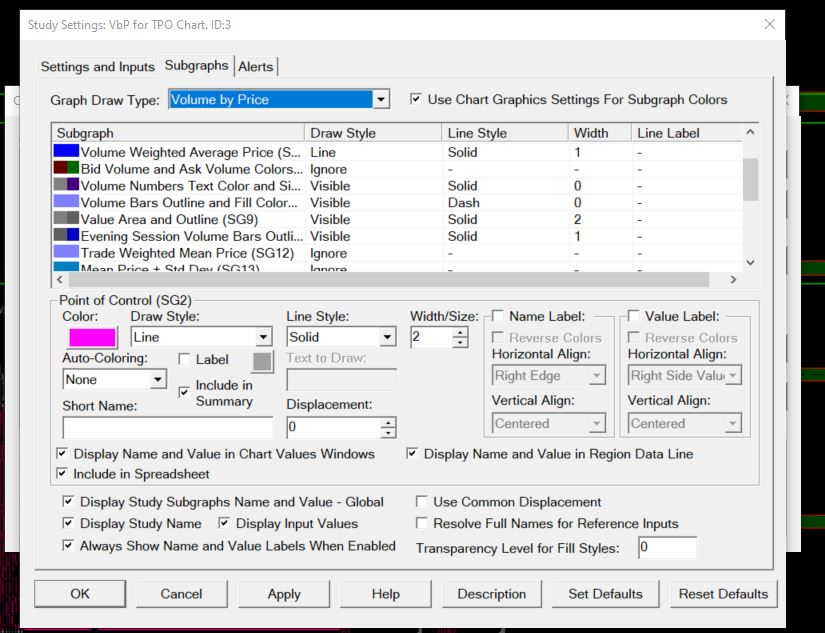
Task: Click the Subgraph column header
Action: pos(178,133)
